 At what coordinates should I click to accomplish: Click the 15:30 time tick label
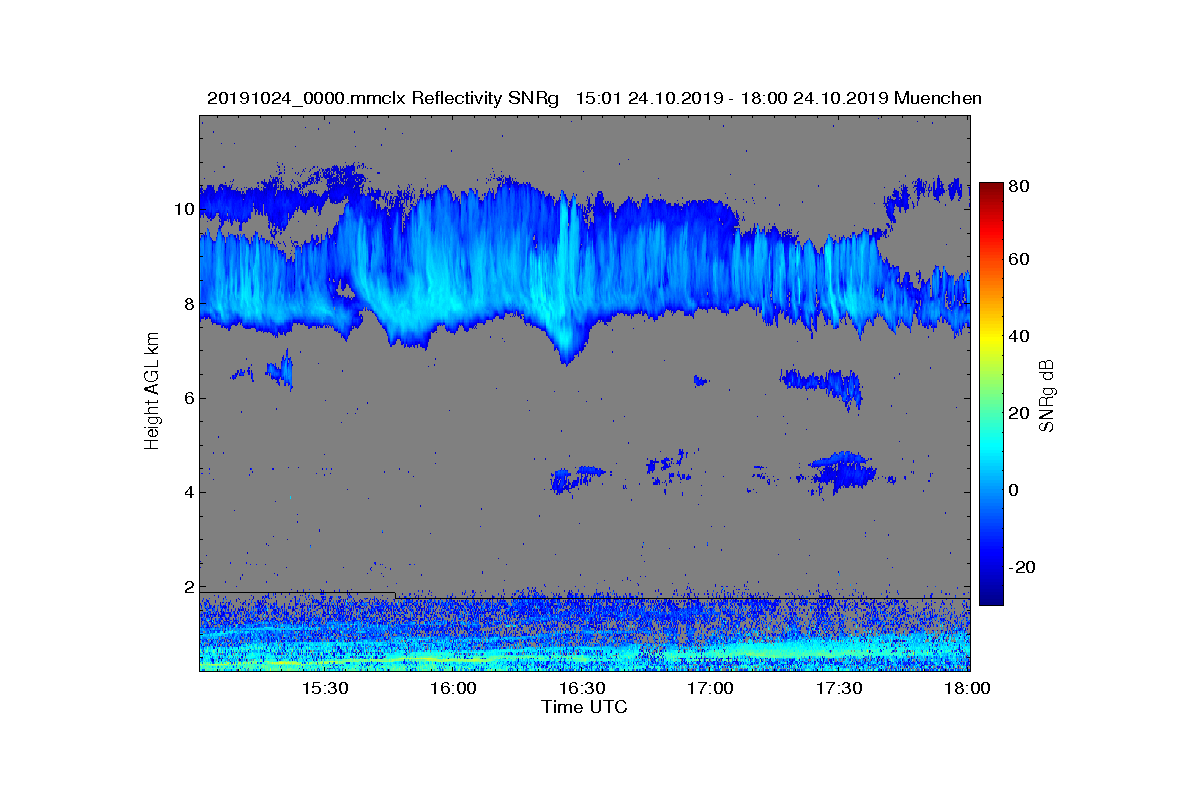pos(325,689)
